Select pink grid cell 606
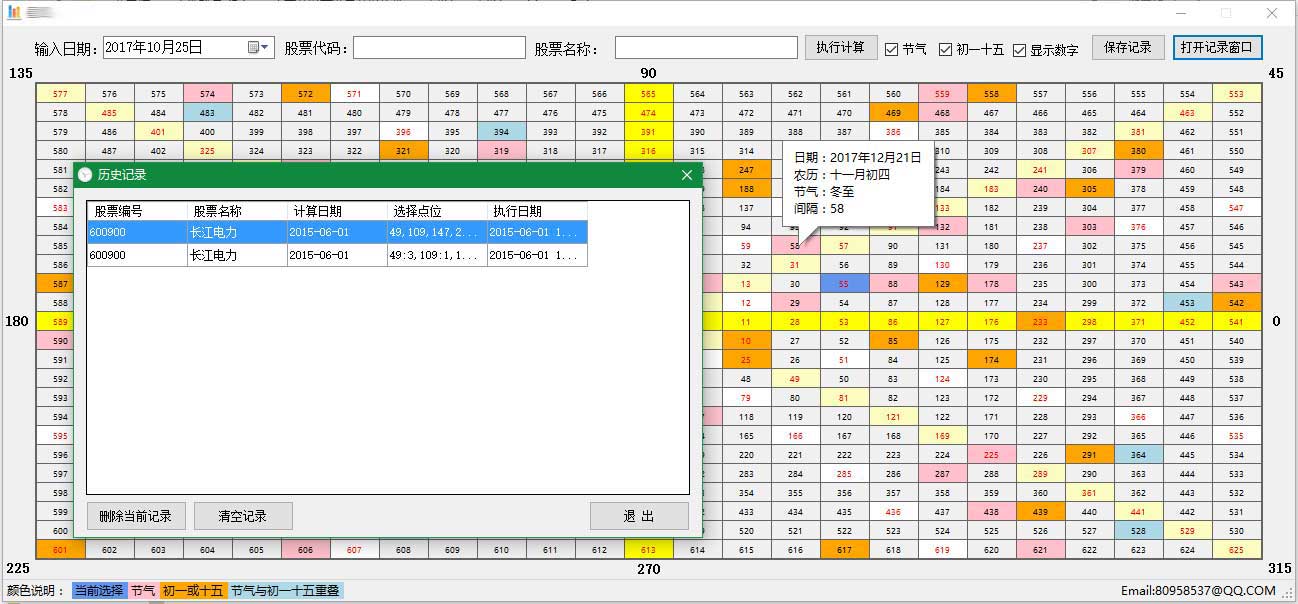This screenshot has height=604, width=1298. (305, 550)
